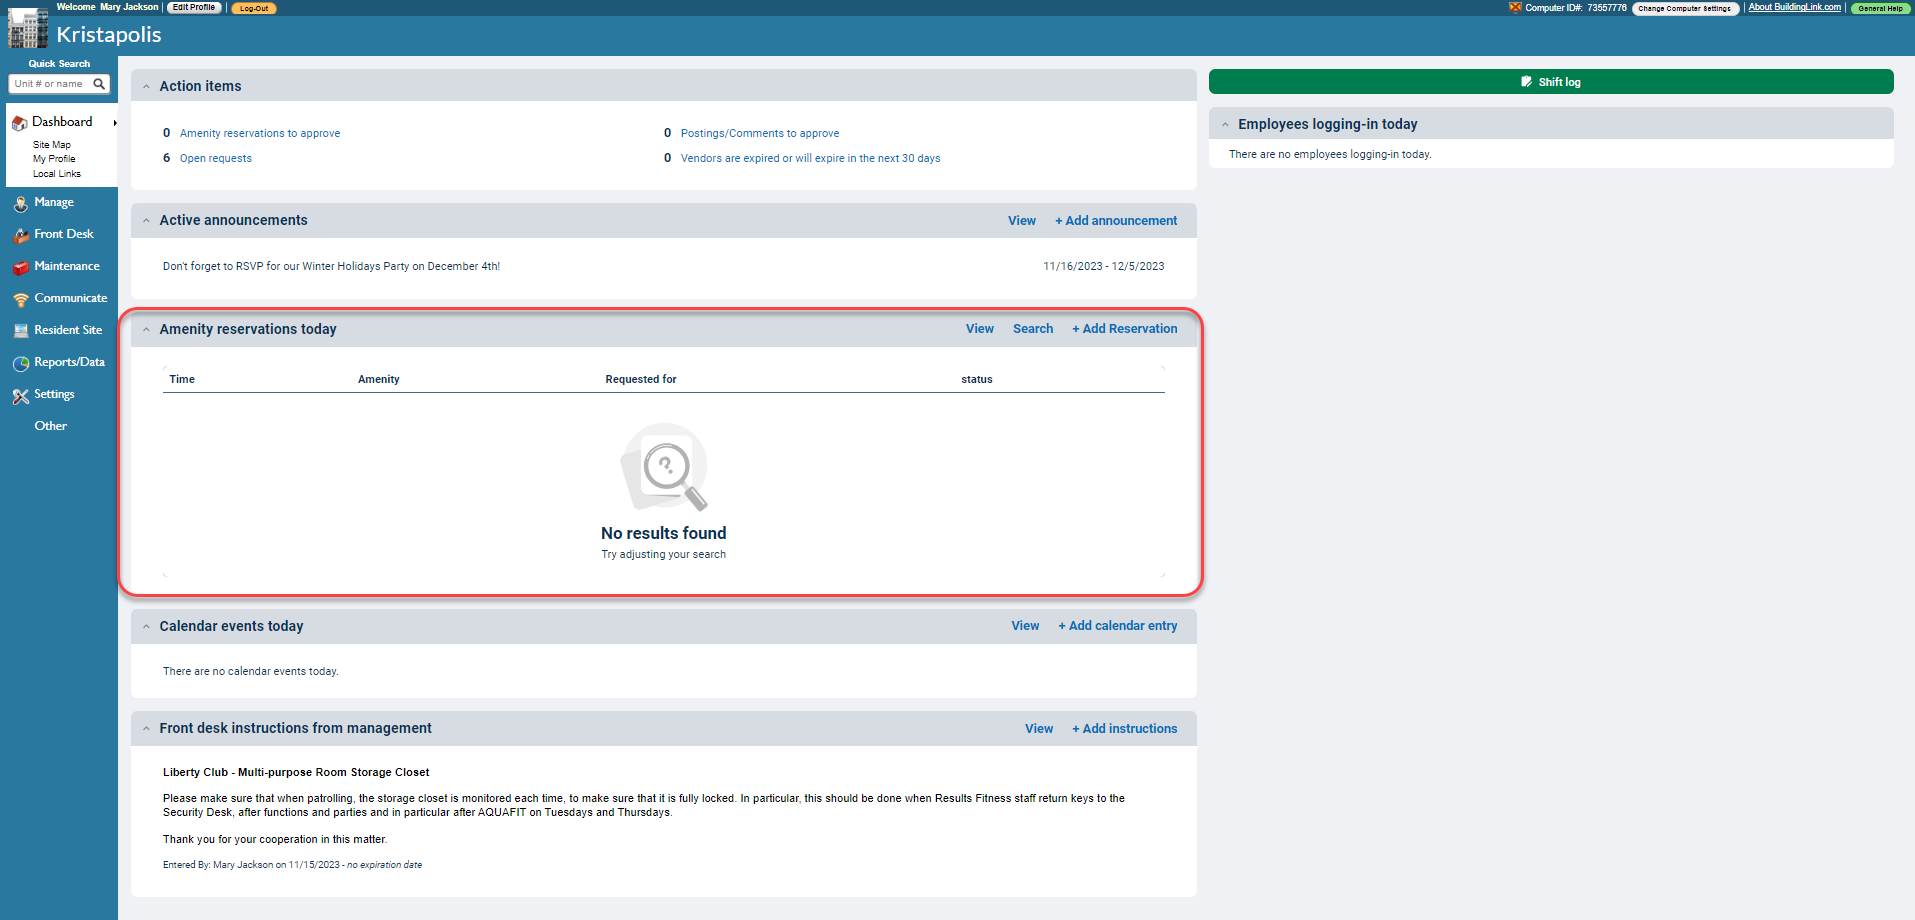This screenshot has width=1915, height=920.
Task: Collapse the Action items panel
Action: [146, 86]
